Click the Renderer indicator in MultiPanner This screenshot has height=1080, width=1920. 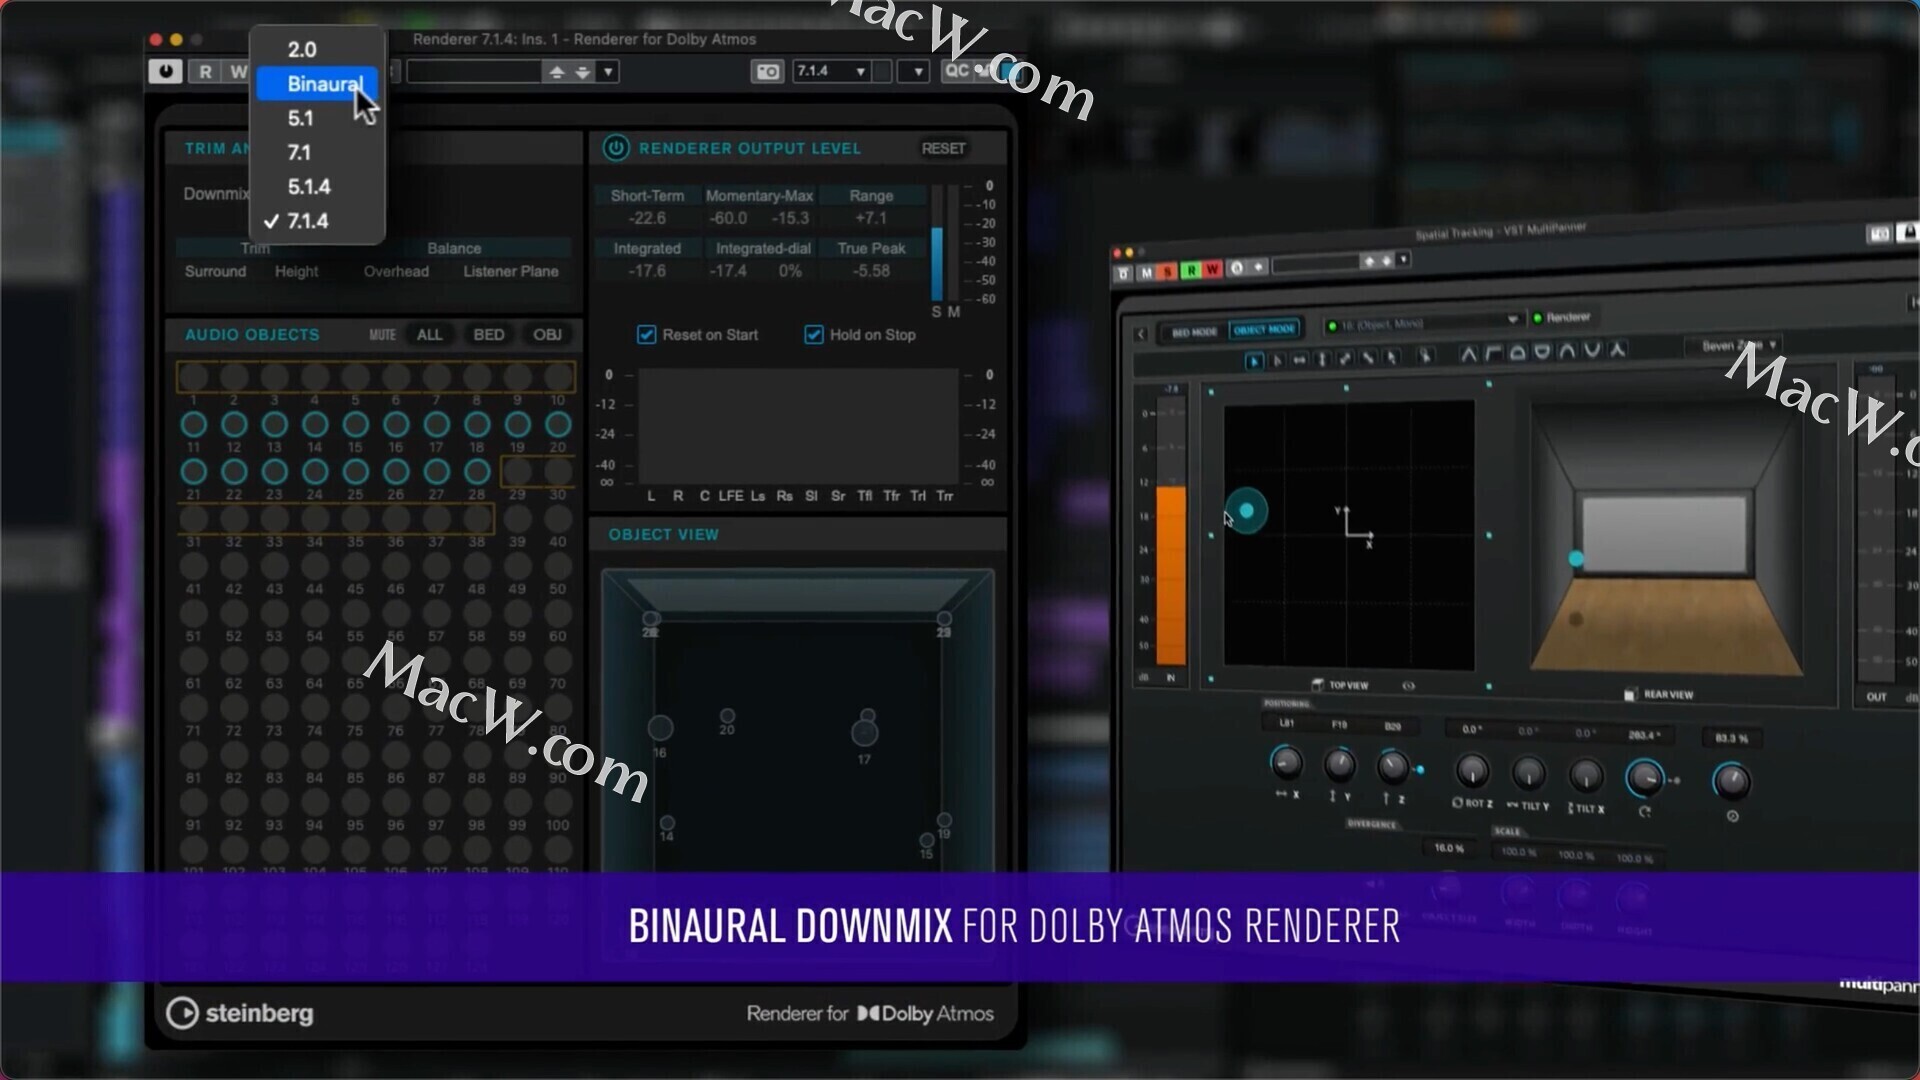1561,317
